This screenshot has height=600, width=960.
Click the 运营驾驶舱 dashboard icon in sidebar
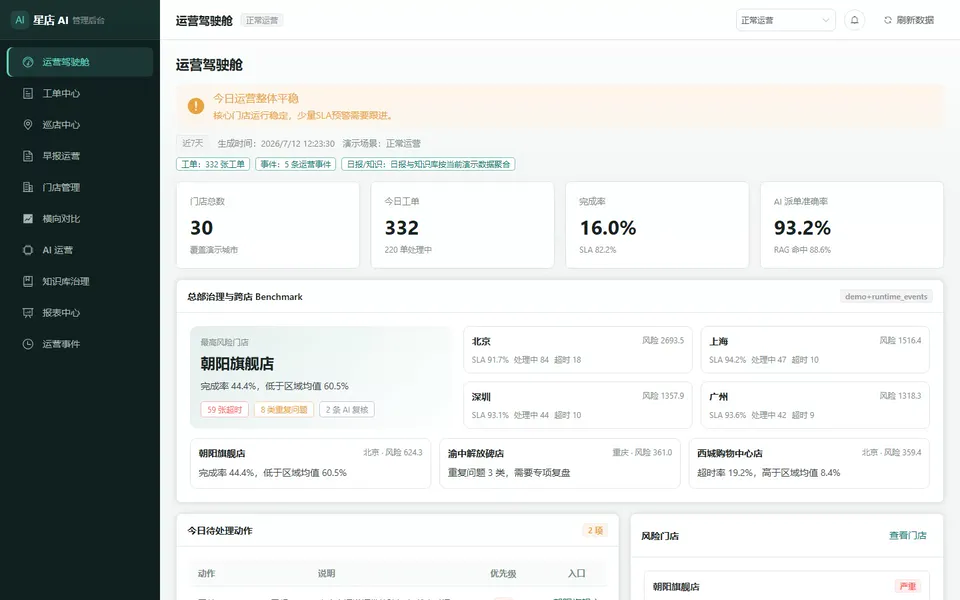pos(28,62)
